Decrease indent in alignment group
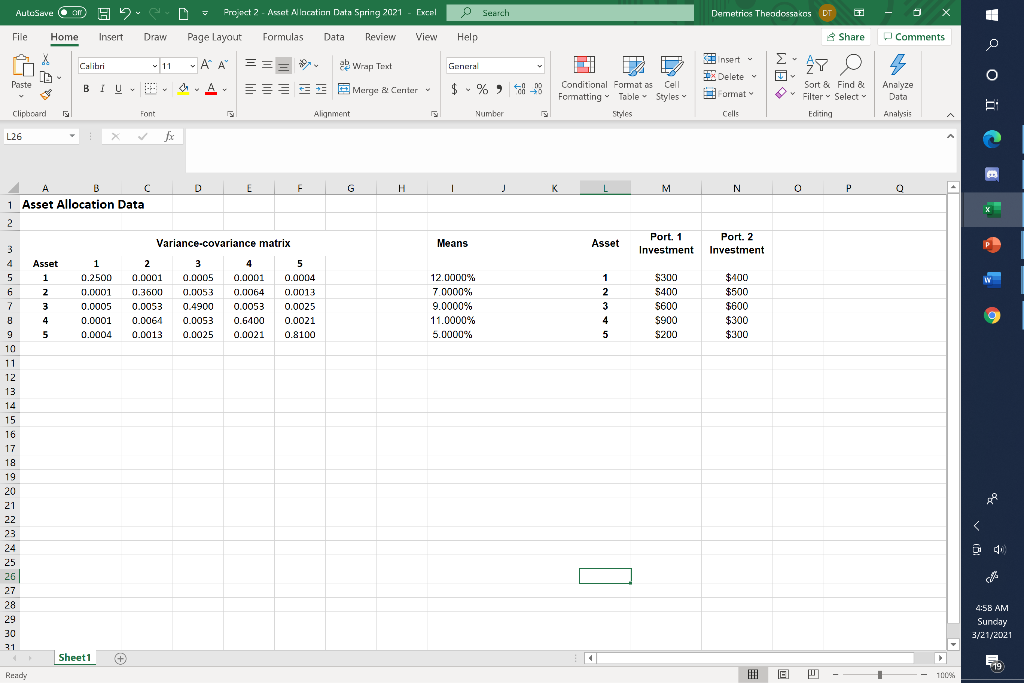This screenshot has width=1024, height=683. click(x=304, y=89)
